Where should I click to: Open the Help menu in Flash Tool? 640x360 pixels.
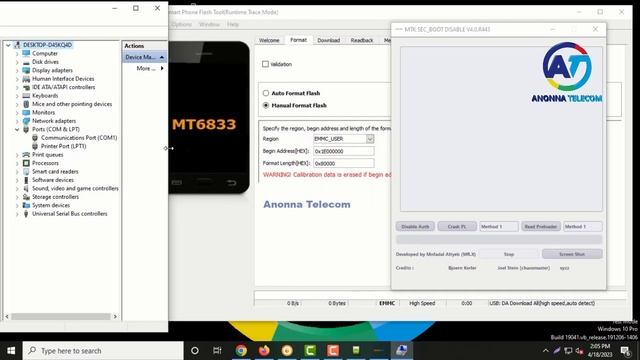(233, 24)
